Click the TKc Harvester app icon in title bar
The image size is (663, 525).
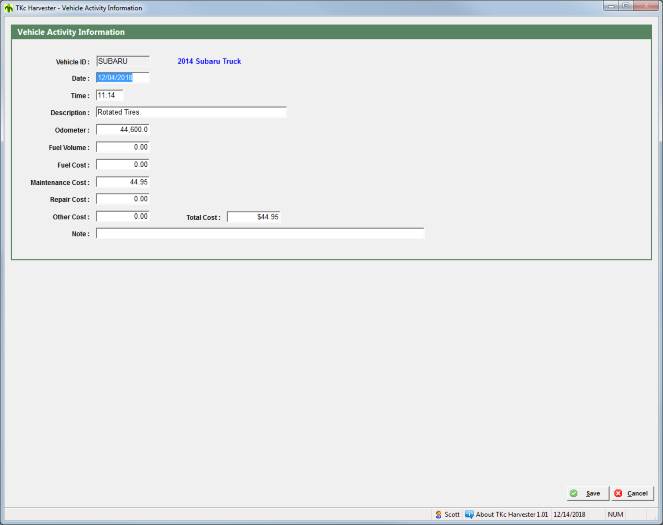point(8,7)
